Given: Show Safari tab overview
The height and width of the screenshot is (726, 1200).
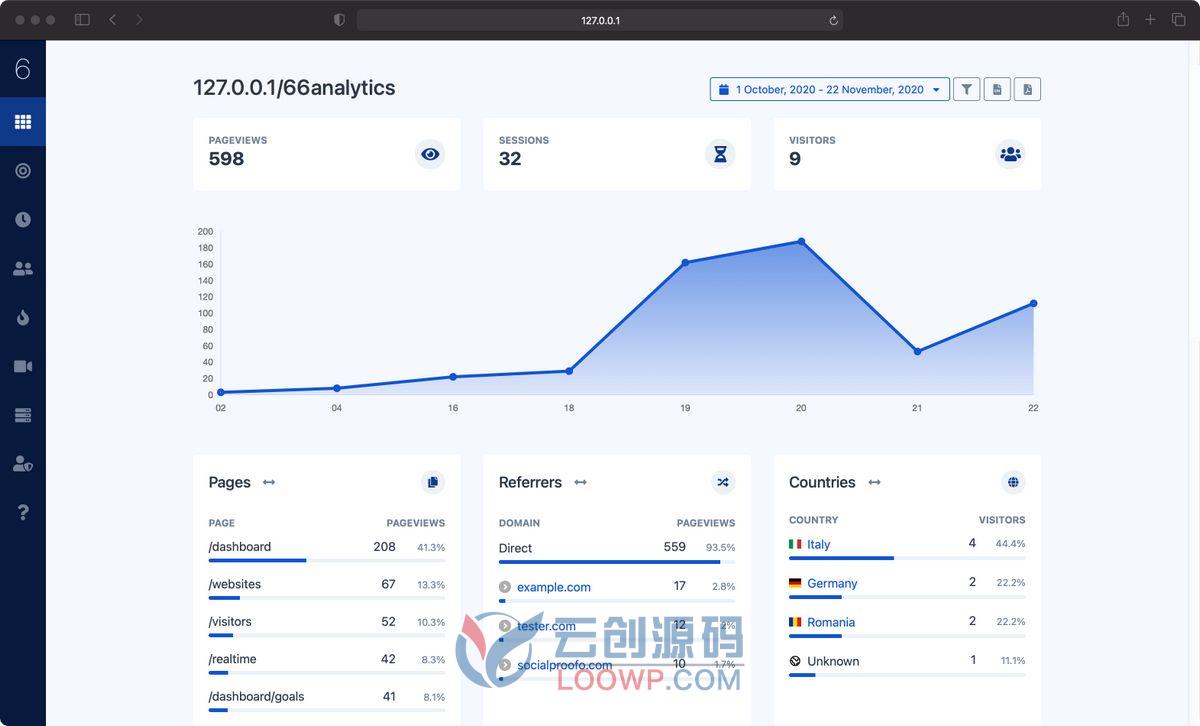Looking at the screenshot, I should (x=1178, y=20).
